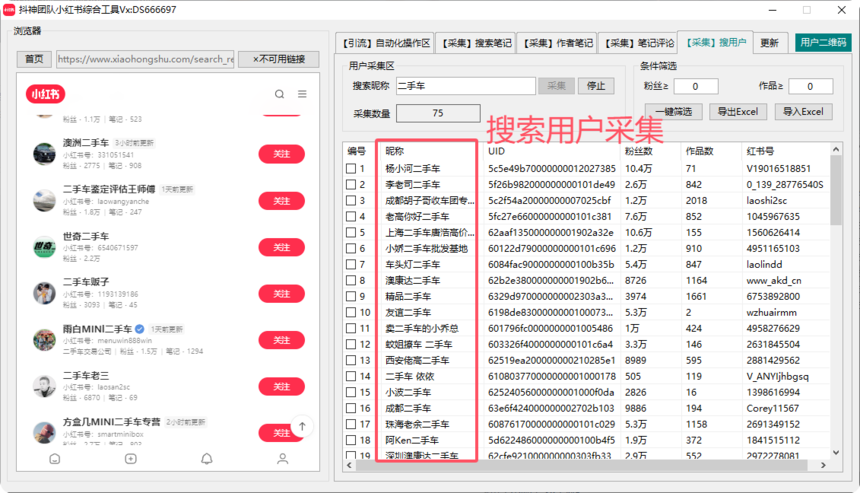The height and width of the screenshot is (493, 860).
Task: Click the 停止 button
Action: (x=596, y=86)
